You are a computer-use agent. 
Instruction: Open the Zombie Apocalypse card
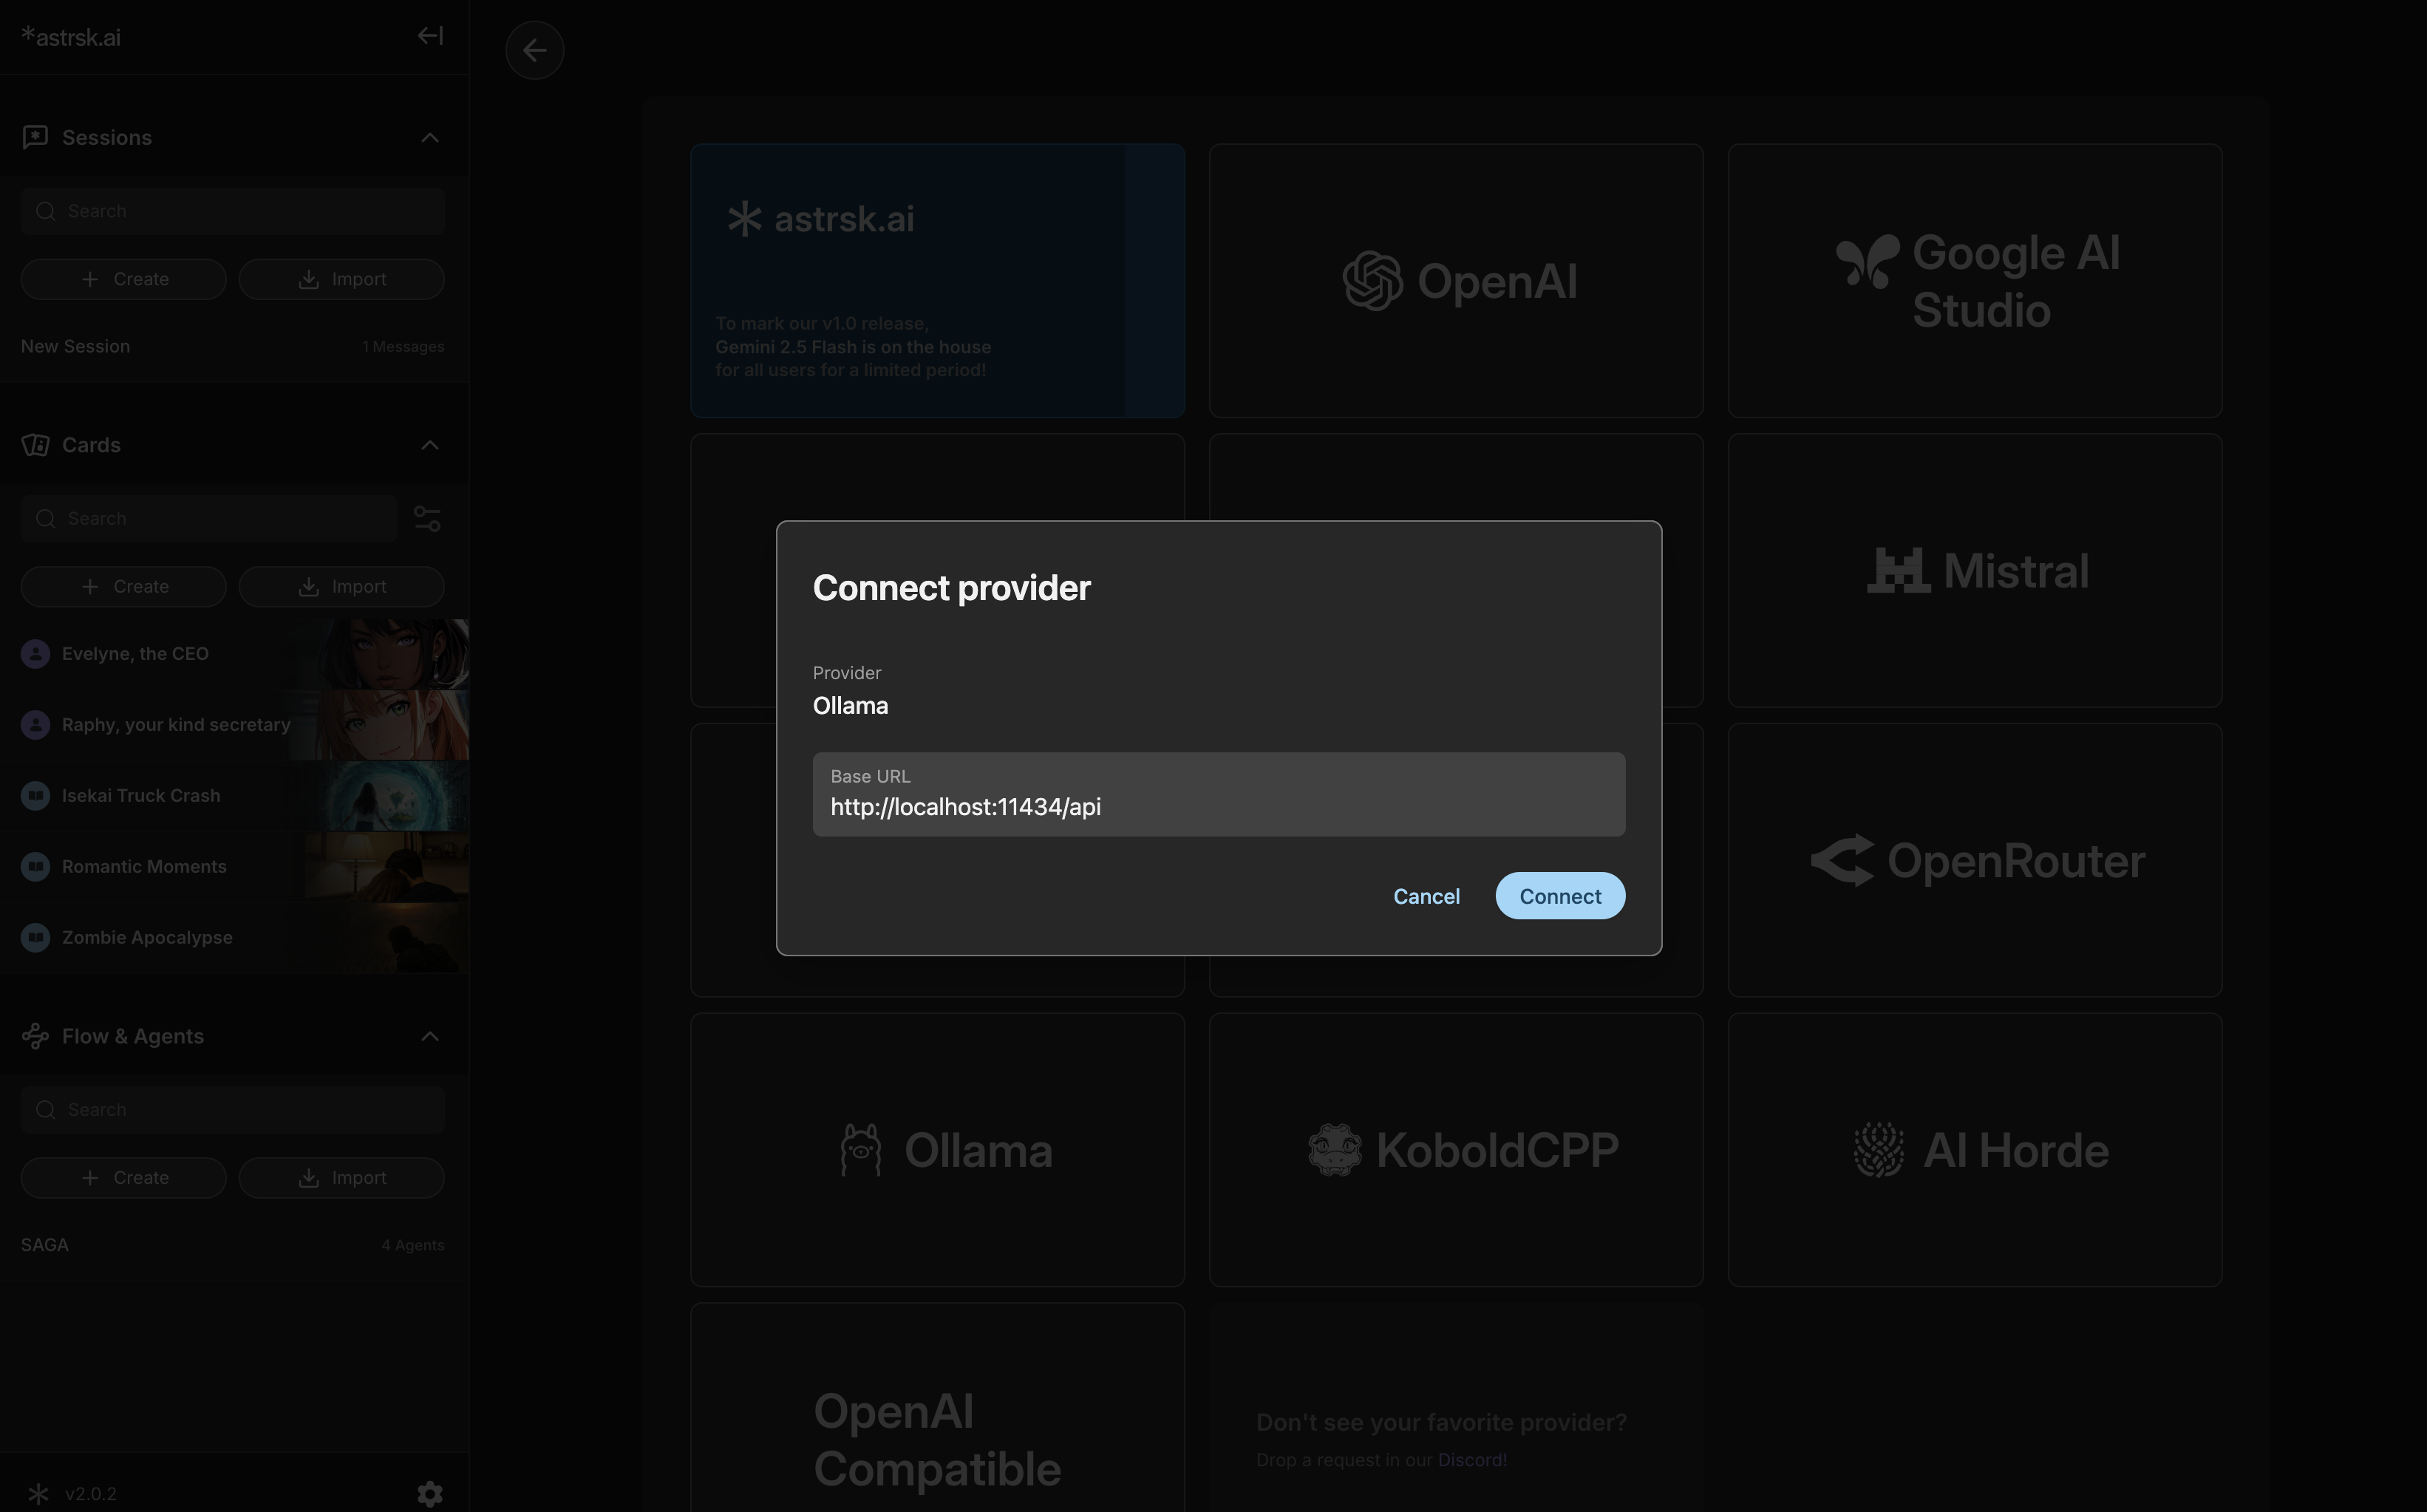234,937
